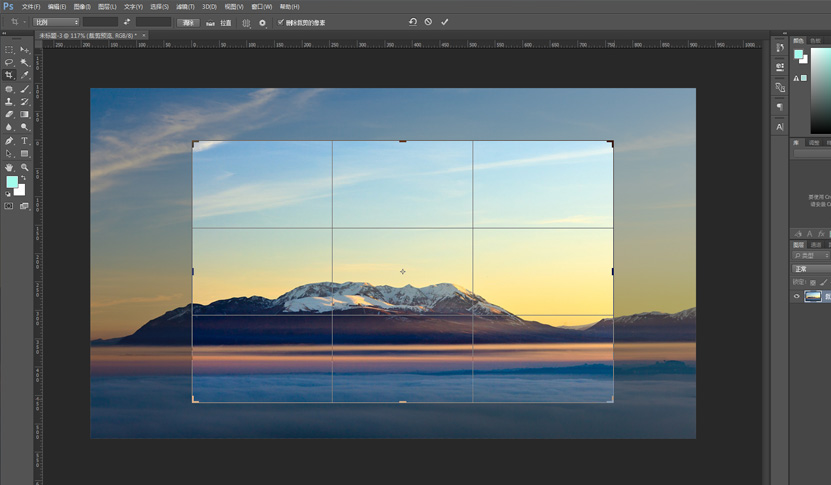Cancel the crop operation
831x485 pixels.
coord(428,22)
